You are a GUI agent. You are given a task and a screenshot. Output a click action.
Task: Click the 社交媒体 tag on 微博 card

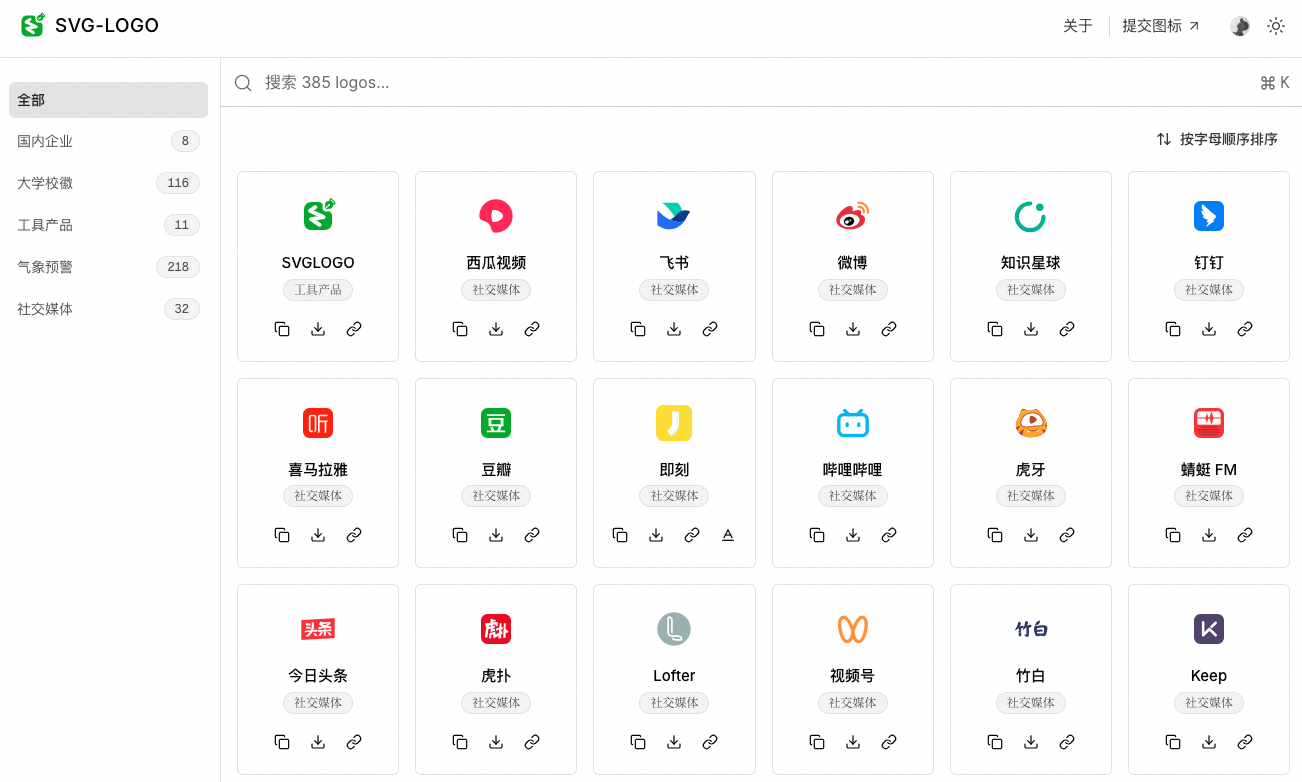[x=853, y=290]
